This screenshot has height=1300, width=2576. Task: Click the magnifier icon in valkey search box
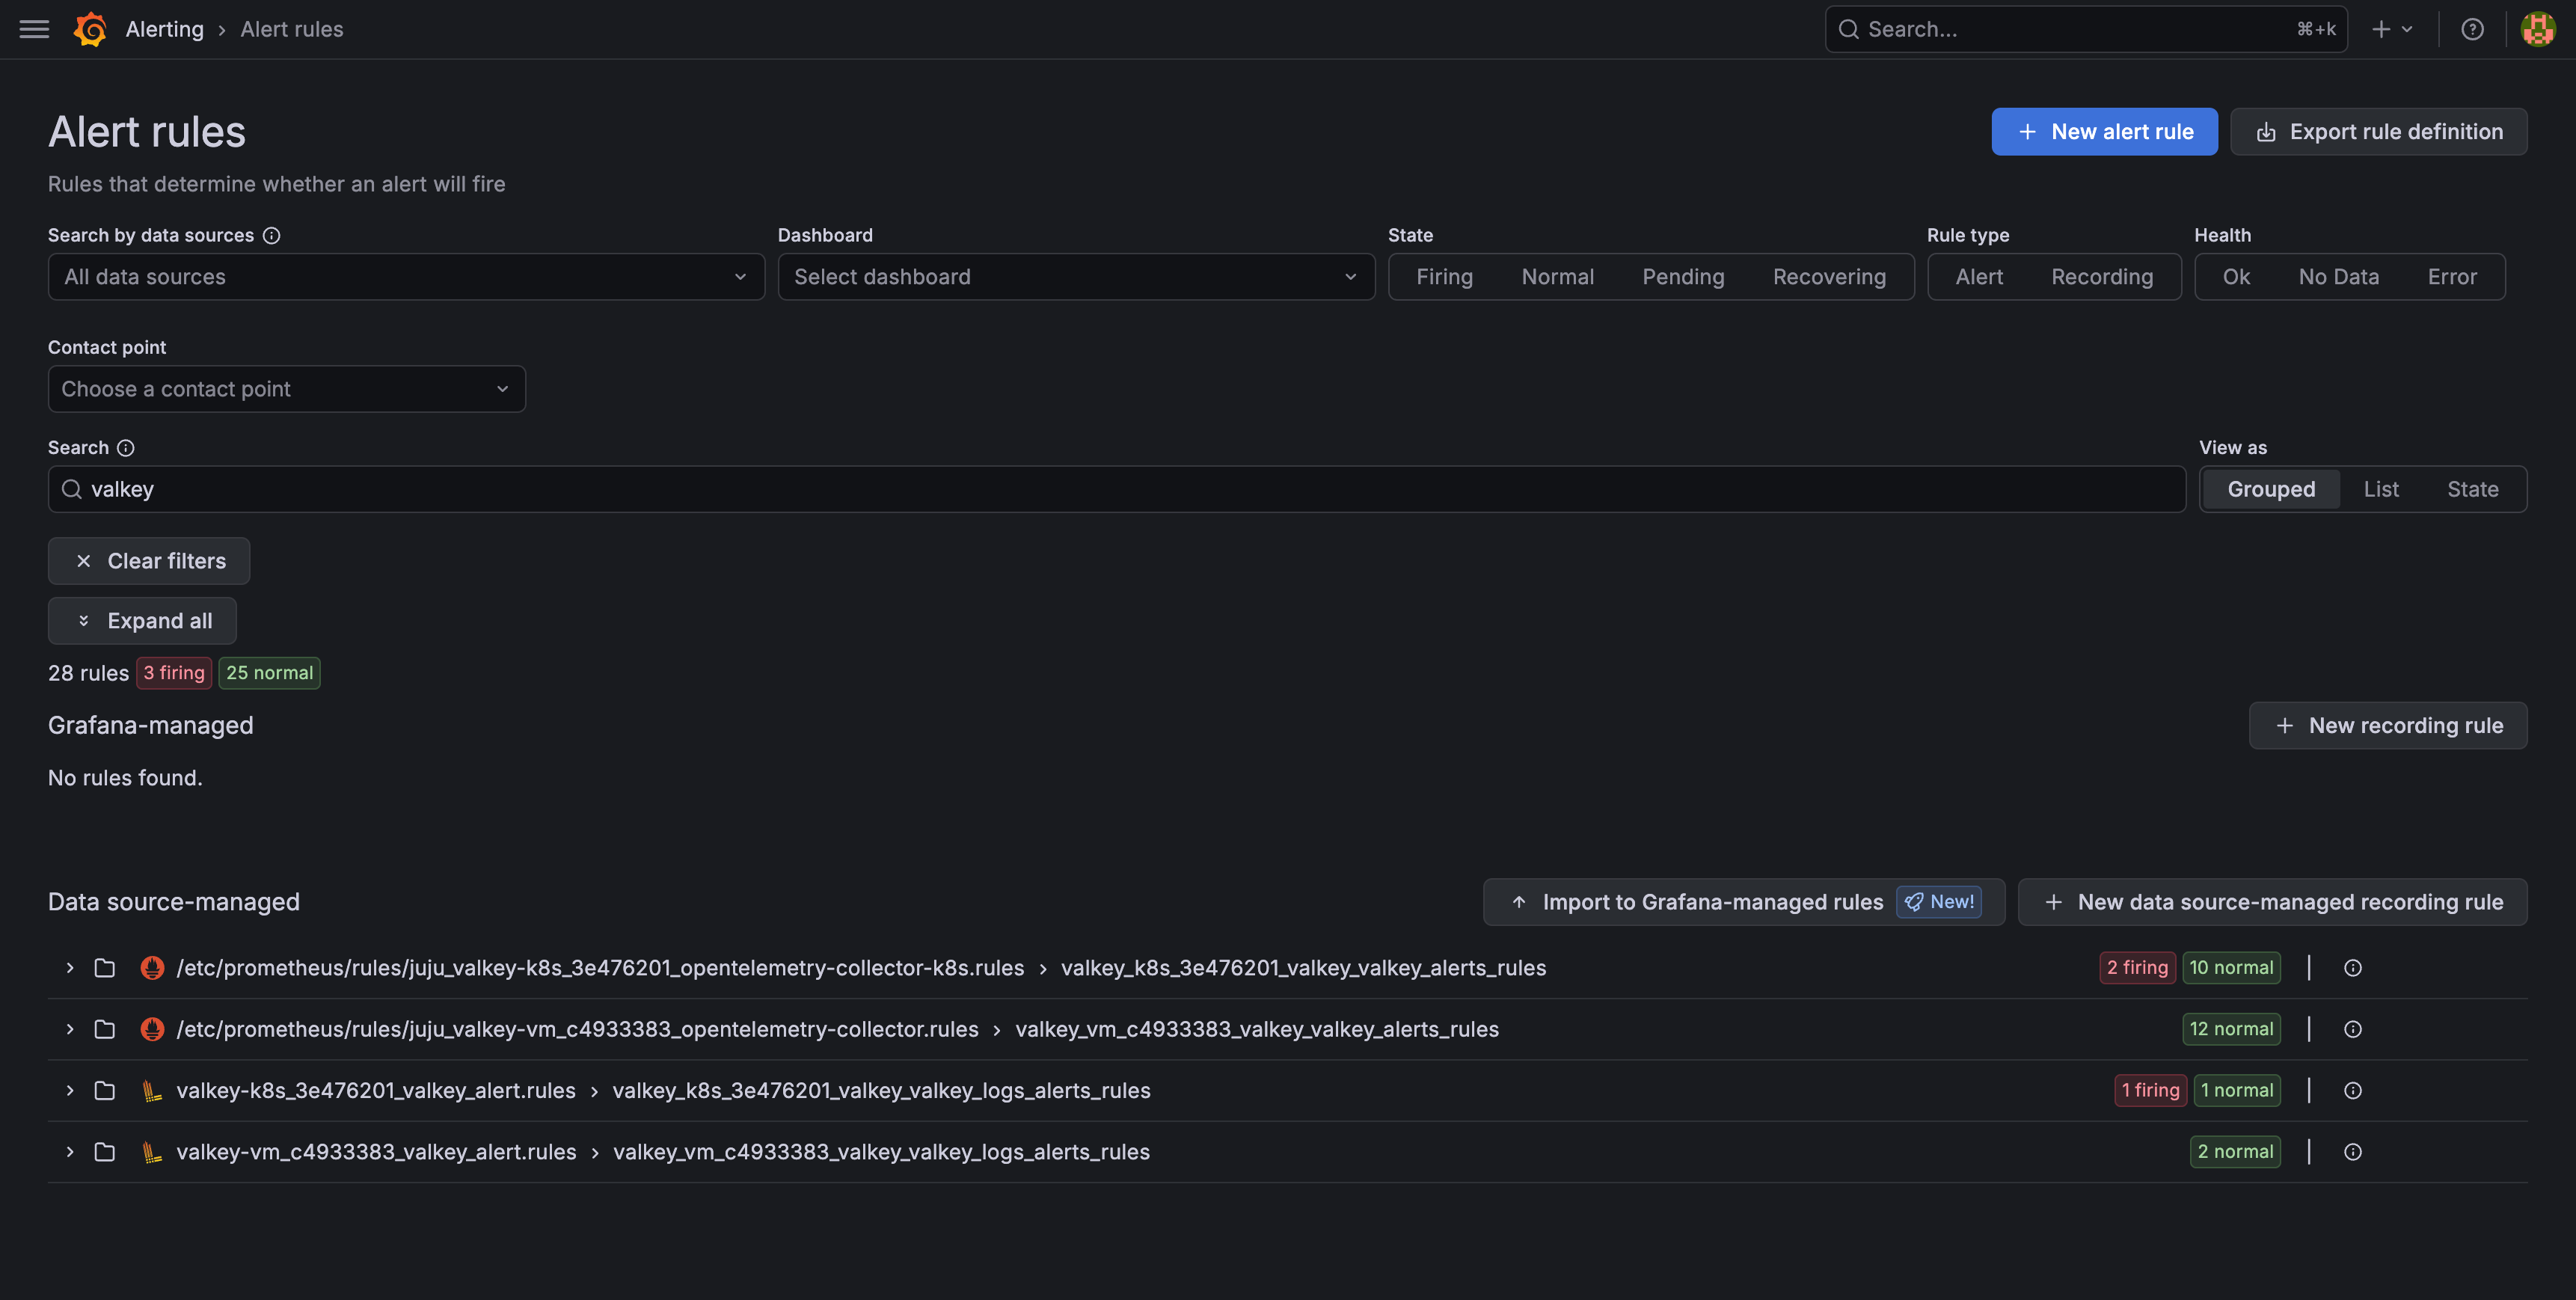(72, 489)
